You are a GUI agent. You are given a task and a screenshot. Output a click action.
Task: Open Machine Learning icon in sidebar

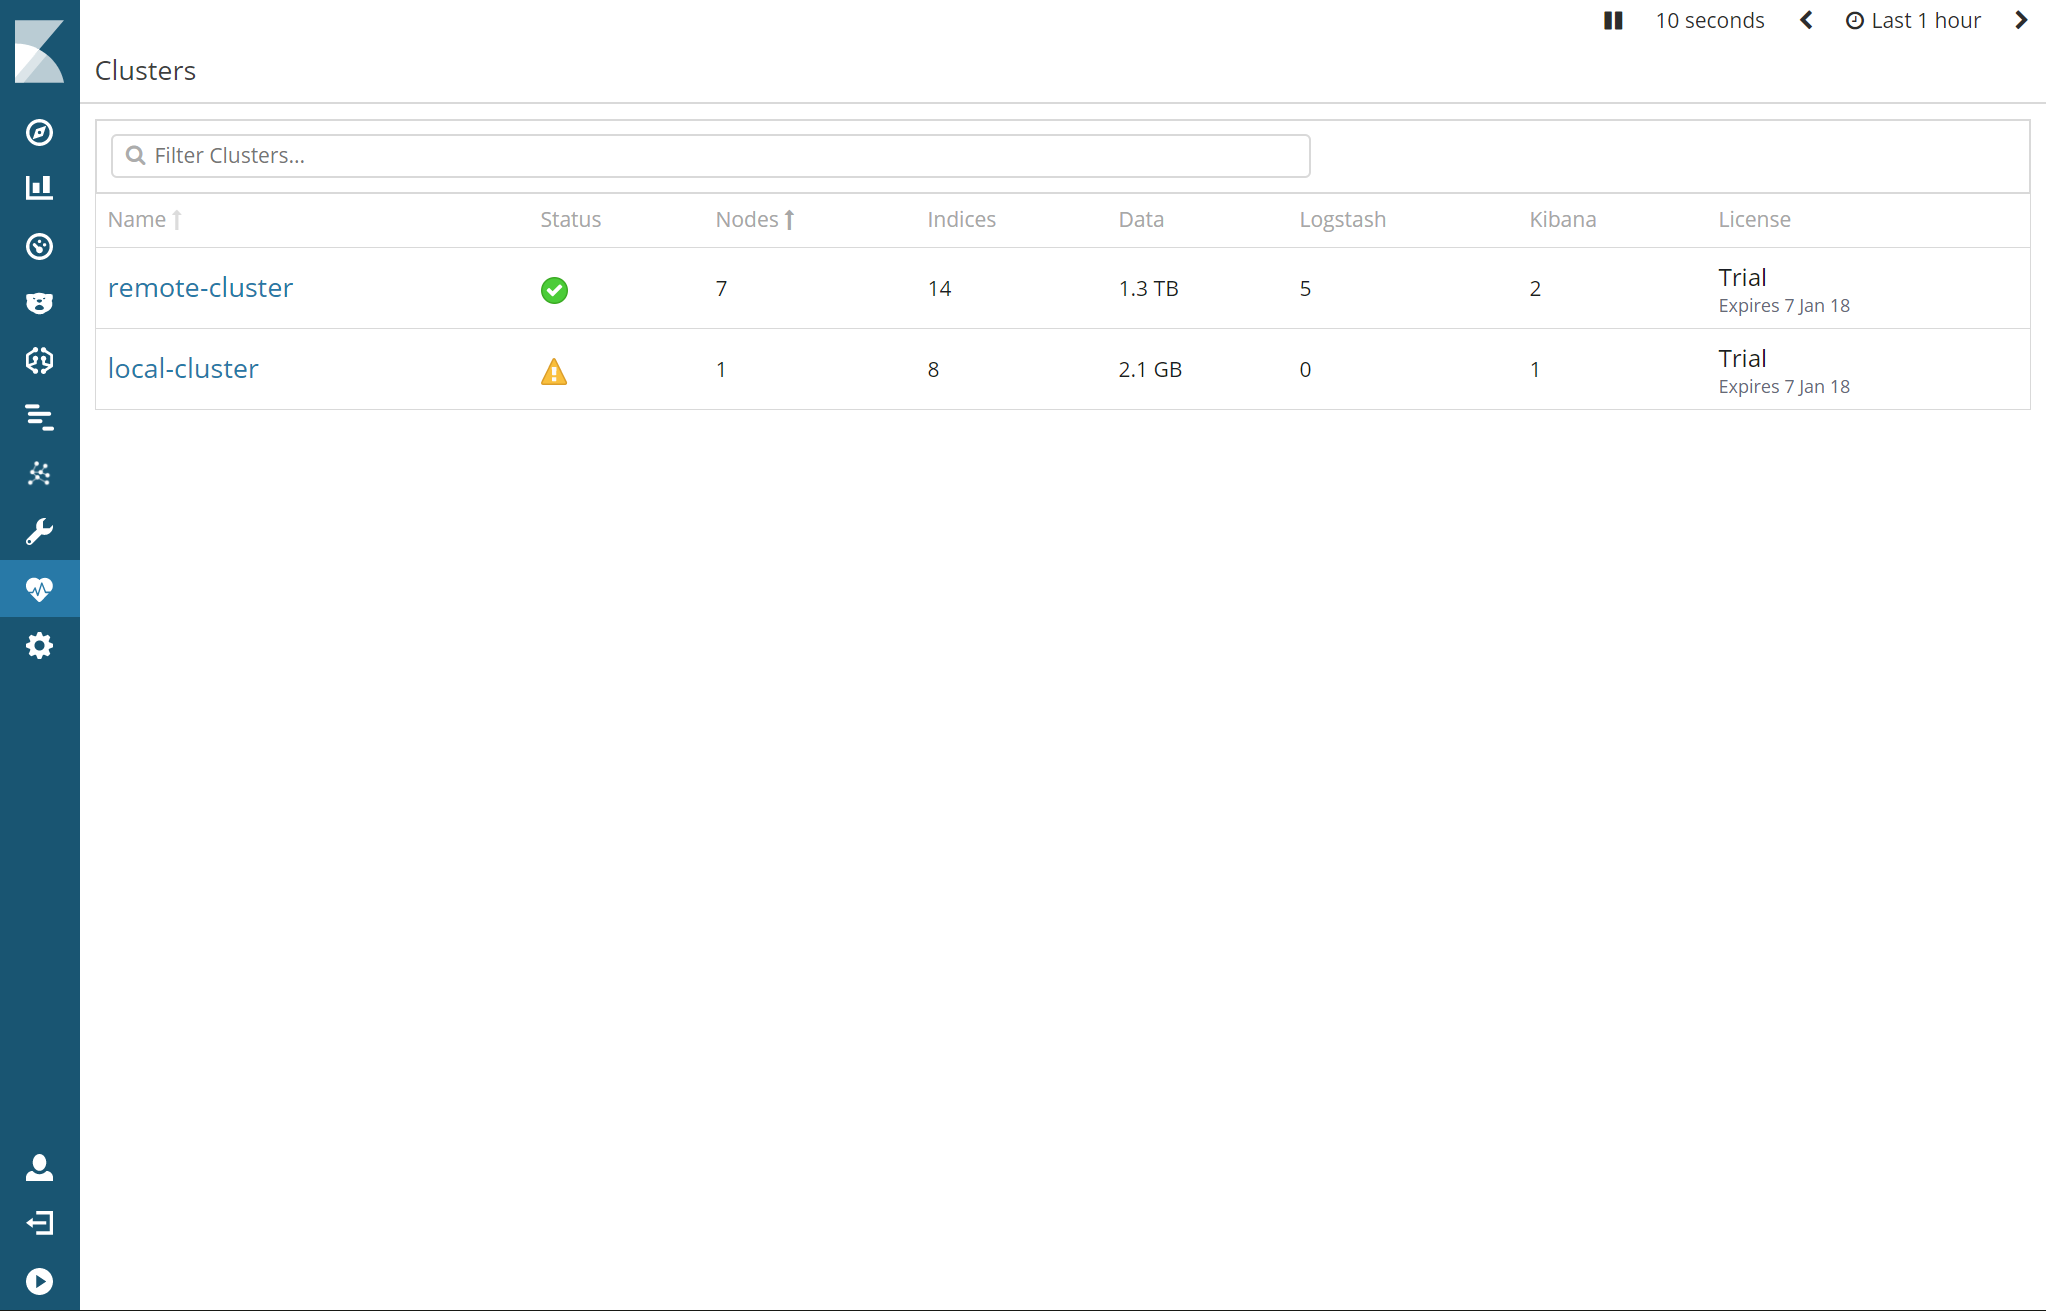(39, 360)
